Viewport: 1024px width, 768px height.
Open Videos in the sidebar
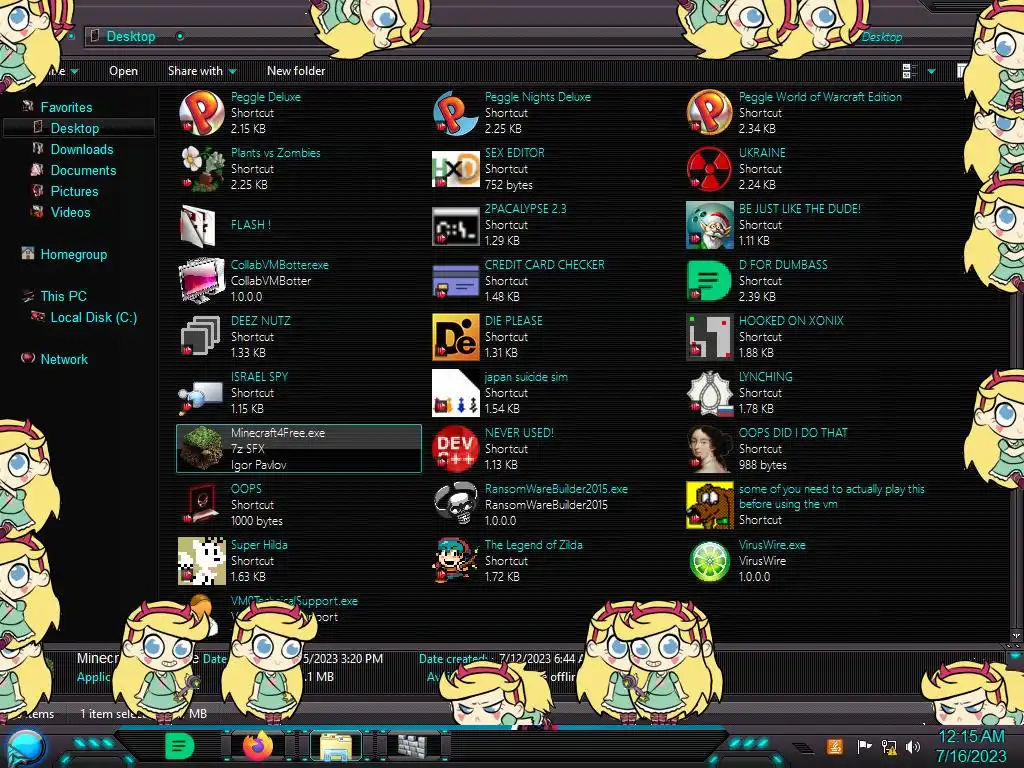[x=71, y=212]
